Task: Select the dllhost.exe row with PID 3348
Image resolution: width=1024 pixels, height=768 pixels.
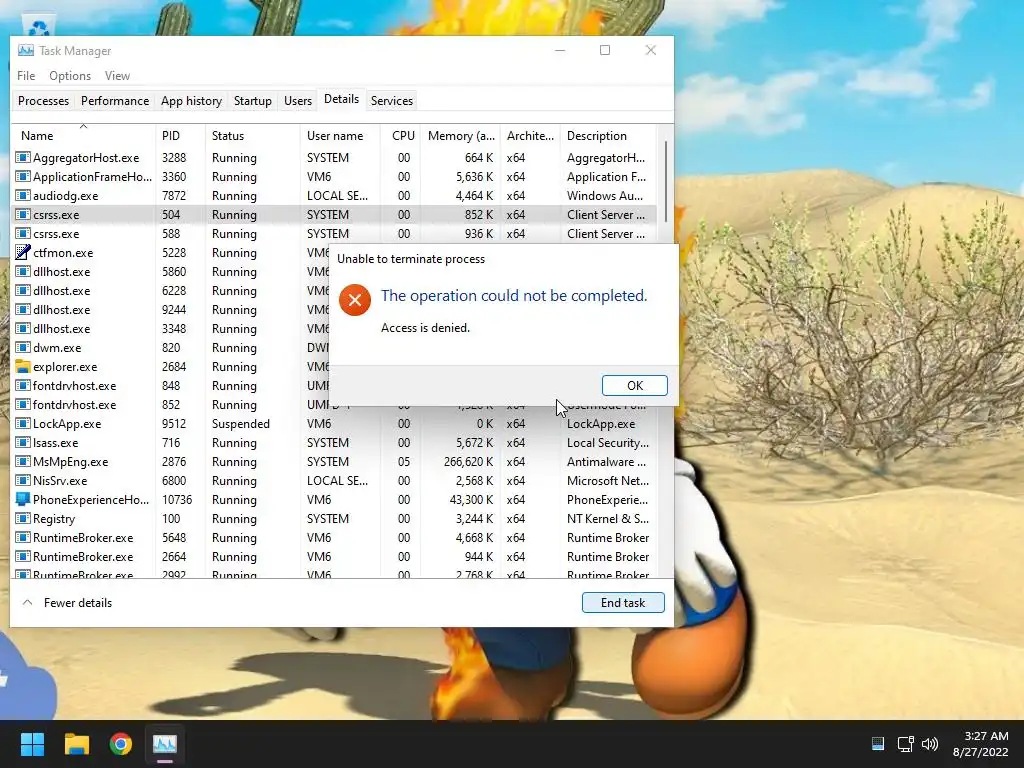Action: click(x=171, y=328)
